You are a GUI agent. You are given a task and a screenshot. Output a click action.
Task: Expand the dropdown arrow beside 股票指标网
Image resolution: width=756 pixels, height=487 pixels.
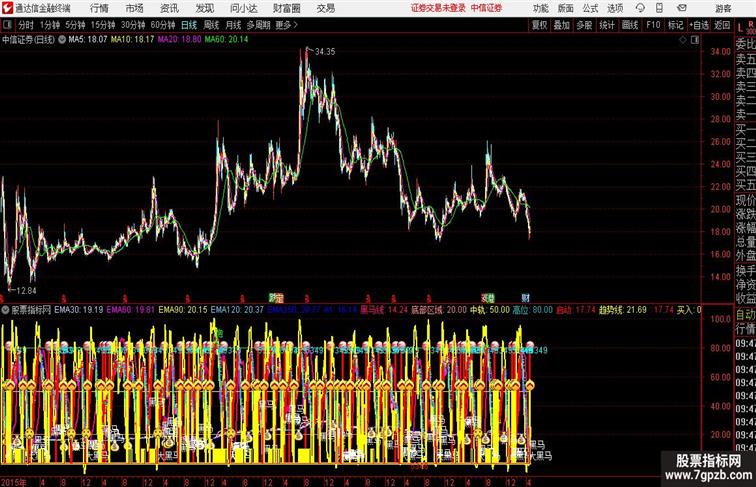tap(6, 310)
